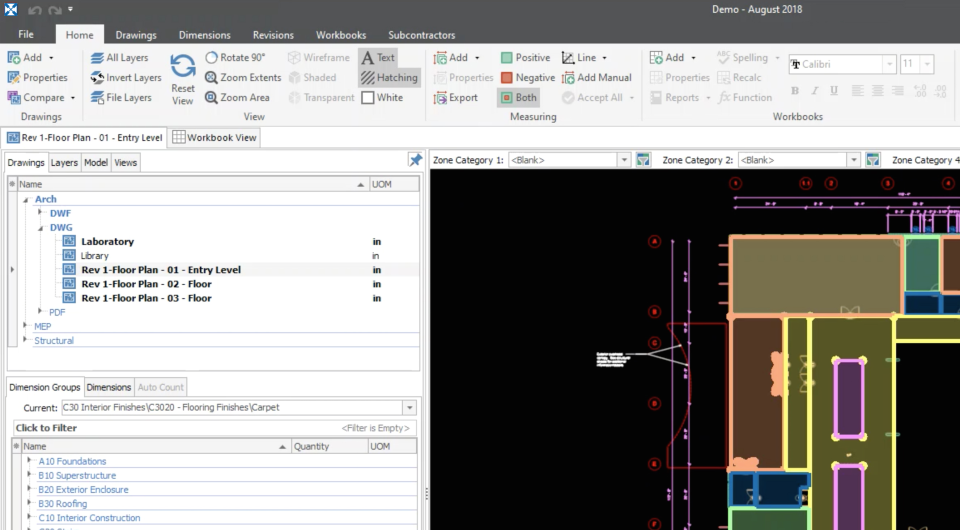This screenshot has height=530, width=960.
Task: Click the Reset View icon
Action: [183, 68]
